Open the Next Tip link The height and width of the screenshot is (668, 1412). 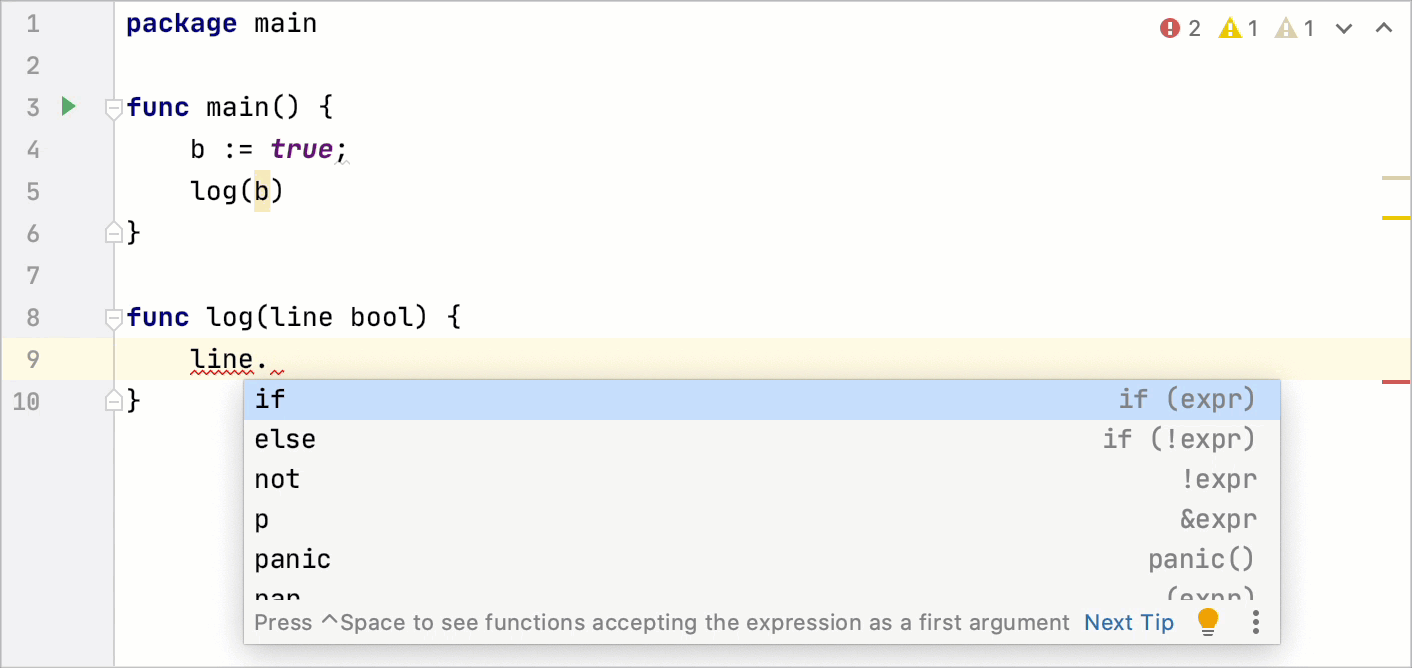tap(1128, 621)
